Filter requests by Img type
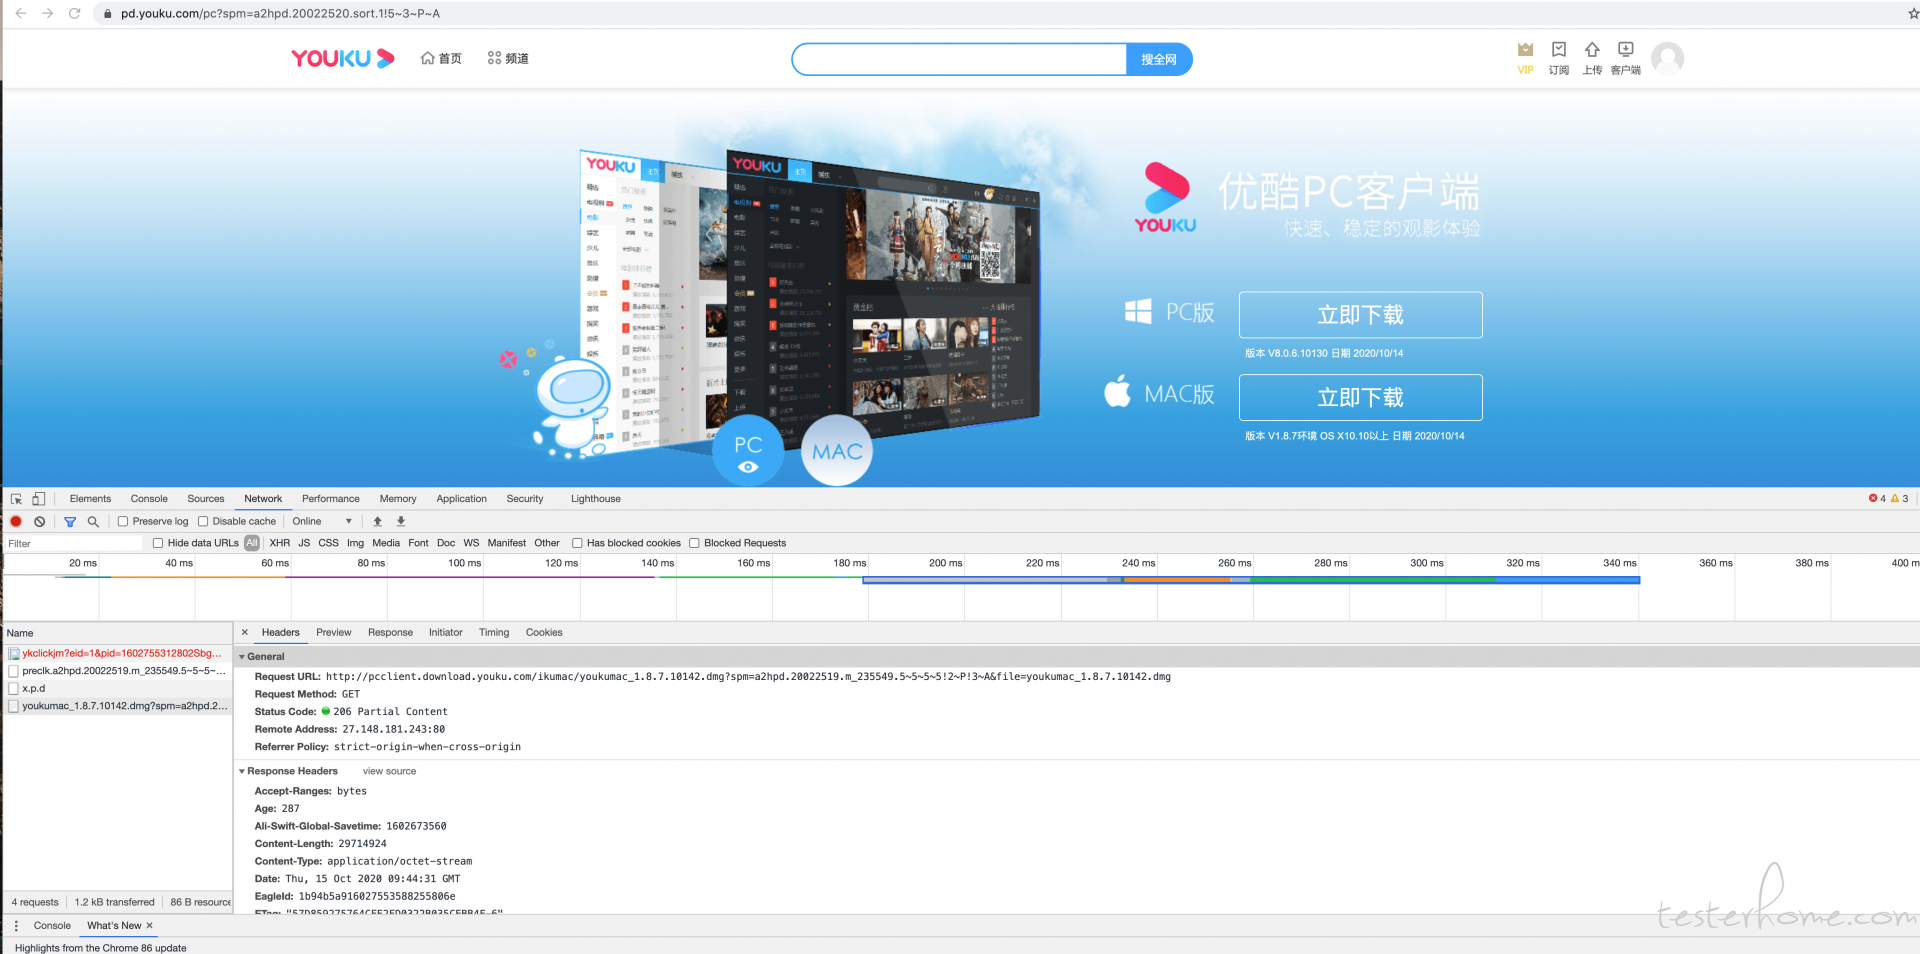The height and width of the screenshot is (954, 1920). click(x=355, y=543)
